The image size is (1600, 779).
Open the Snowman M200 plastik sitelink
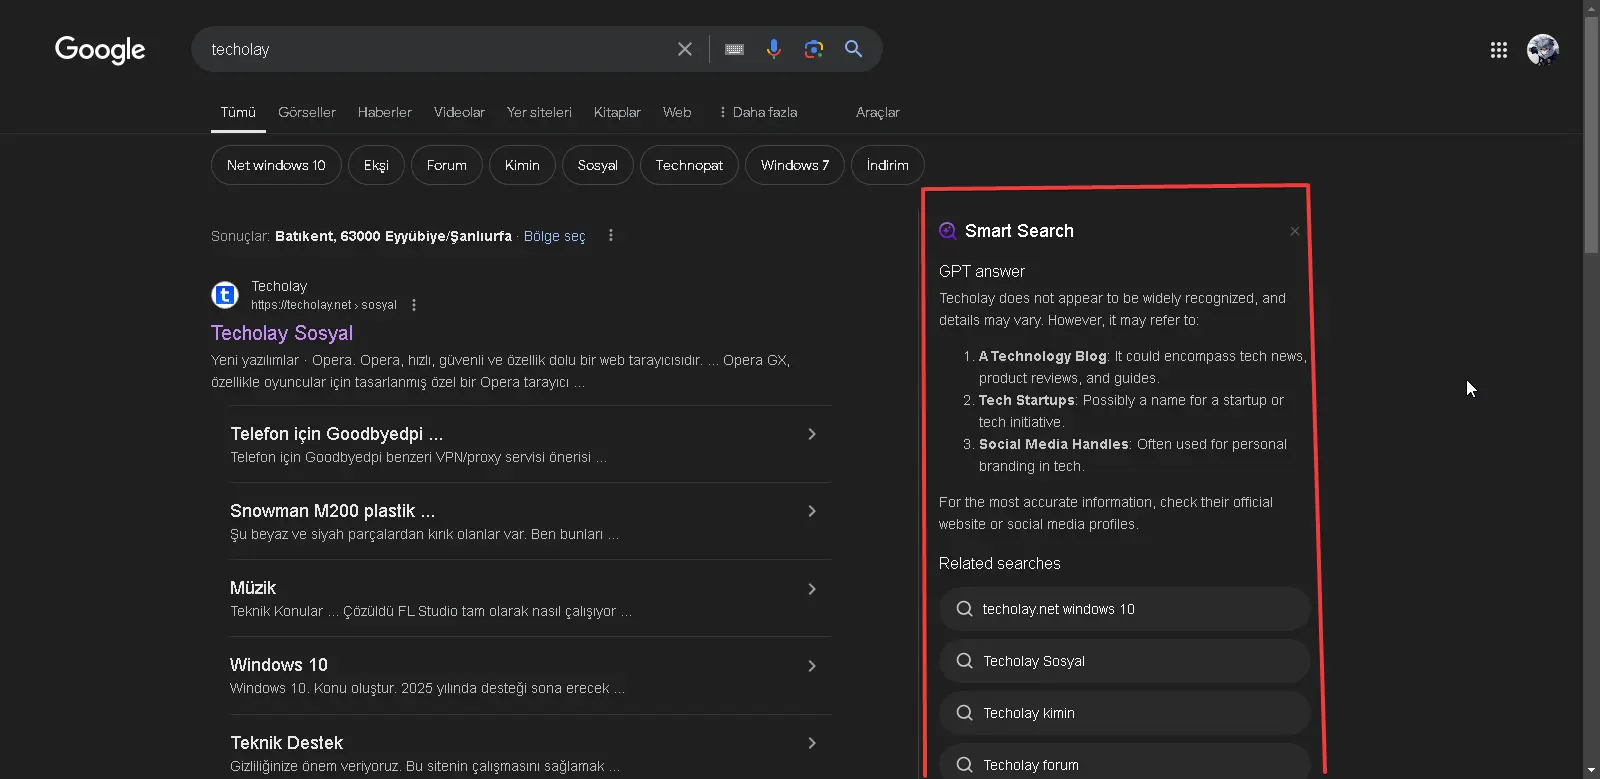point(333,511)
